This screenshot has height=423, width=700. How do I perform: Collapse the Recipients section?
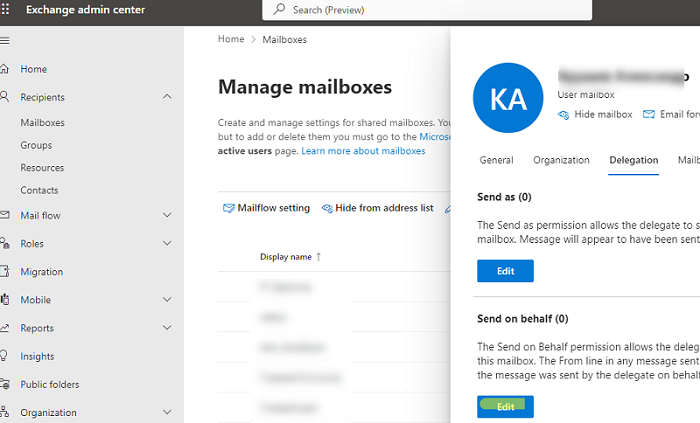click(167, 97)
